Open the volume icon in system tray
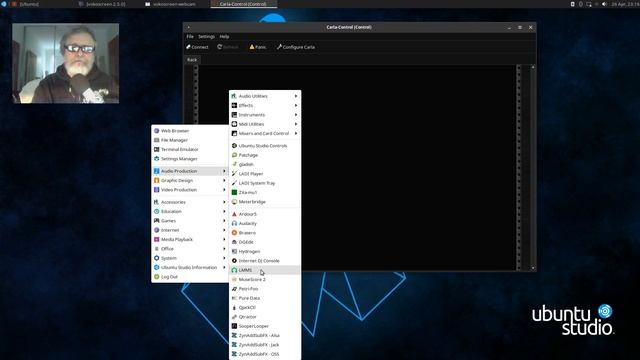640x360 pixels. [x=604, y=4]
